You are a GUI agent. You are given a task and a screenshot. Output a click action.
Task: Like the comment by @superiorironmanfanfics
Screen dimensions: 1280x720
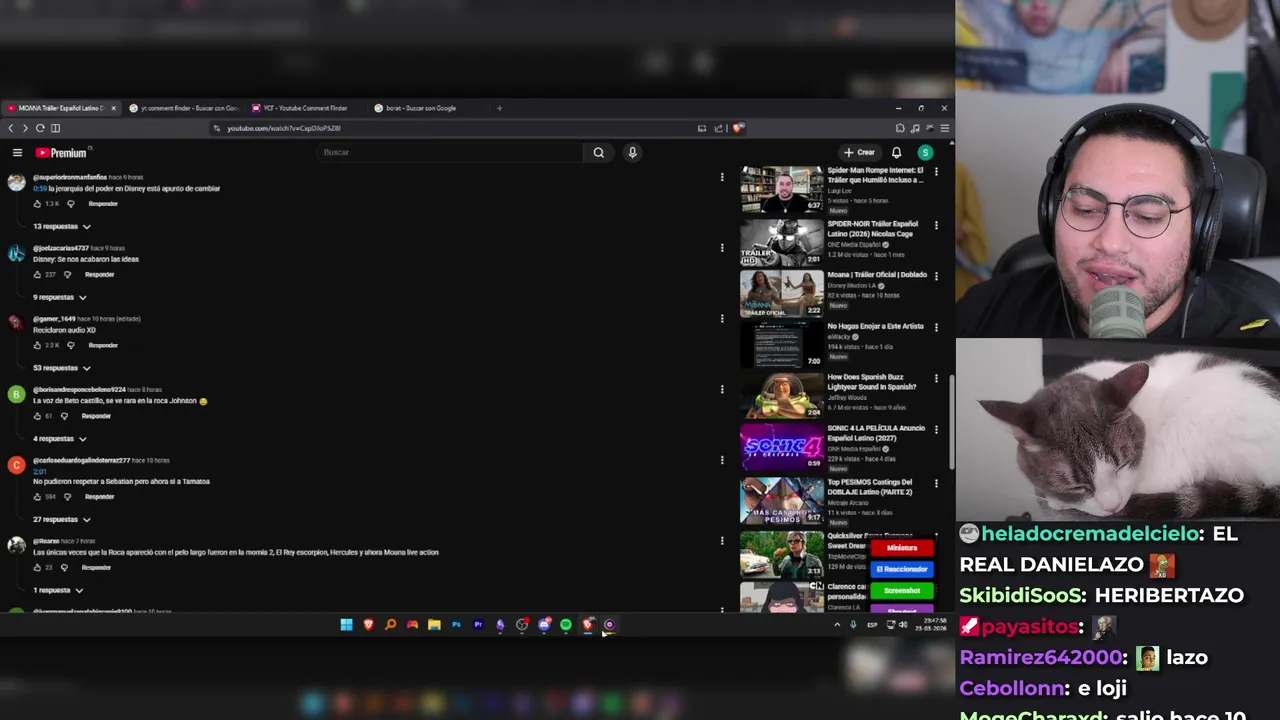point(37,204)
